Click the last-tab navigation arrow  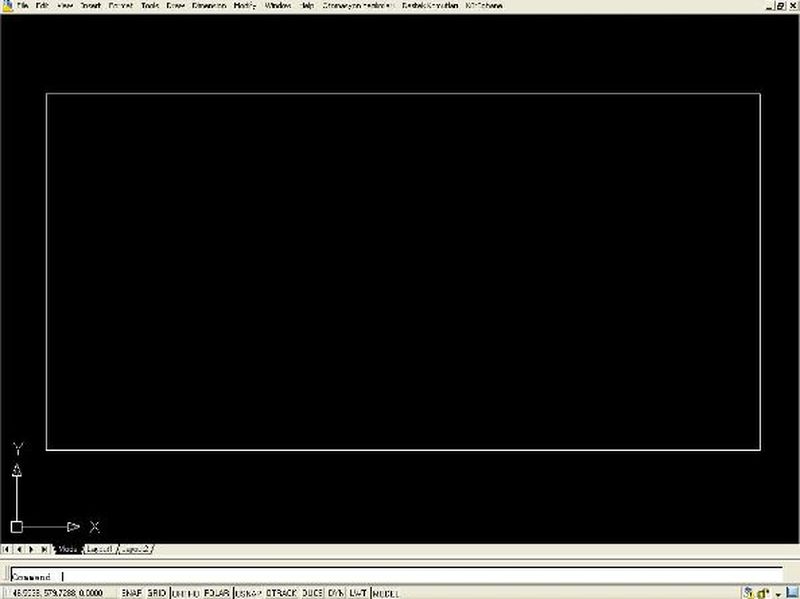point(44,549)
